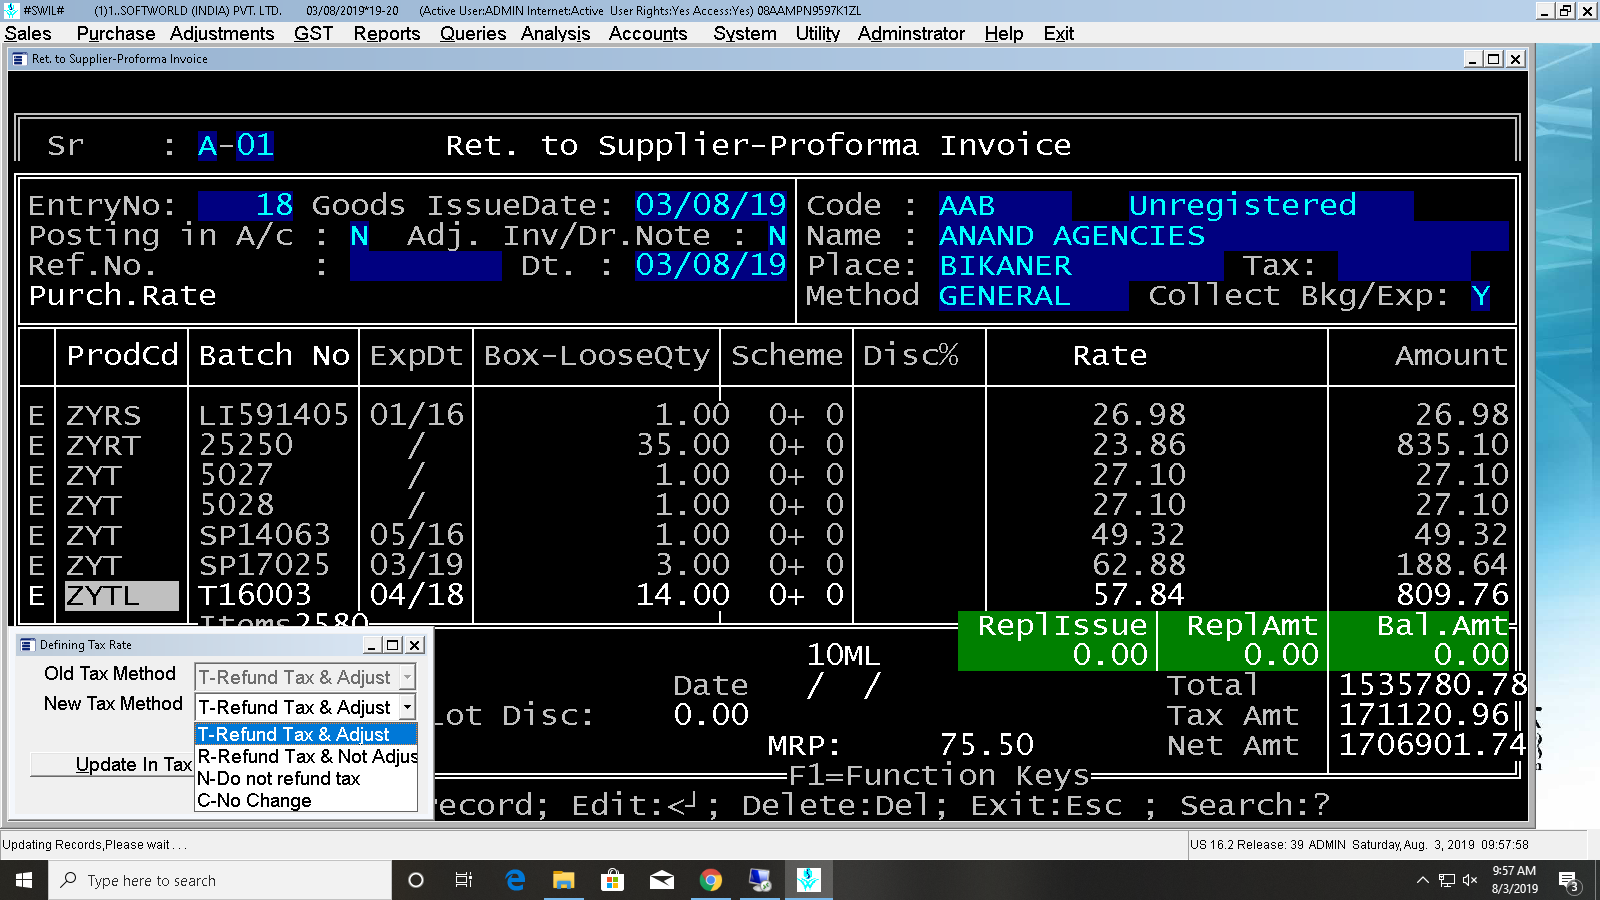Minimize the Defining Tax Rate dialog
The height and width of the screenshot is (900, 1600).
click(x=371, y=645)
